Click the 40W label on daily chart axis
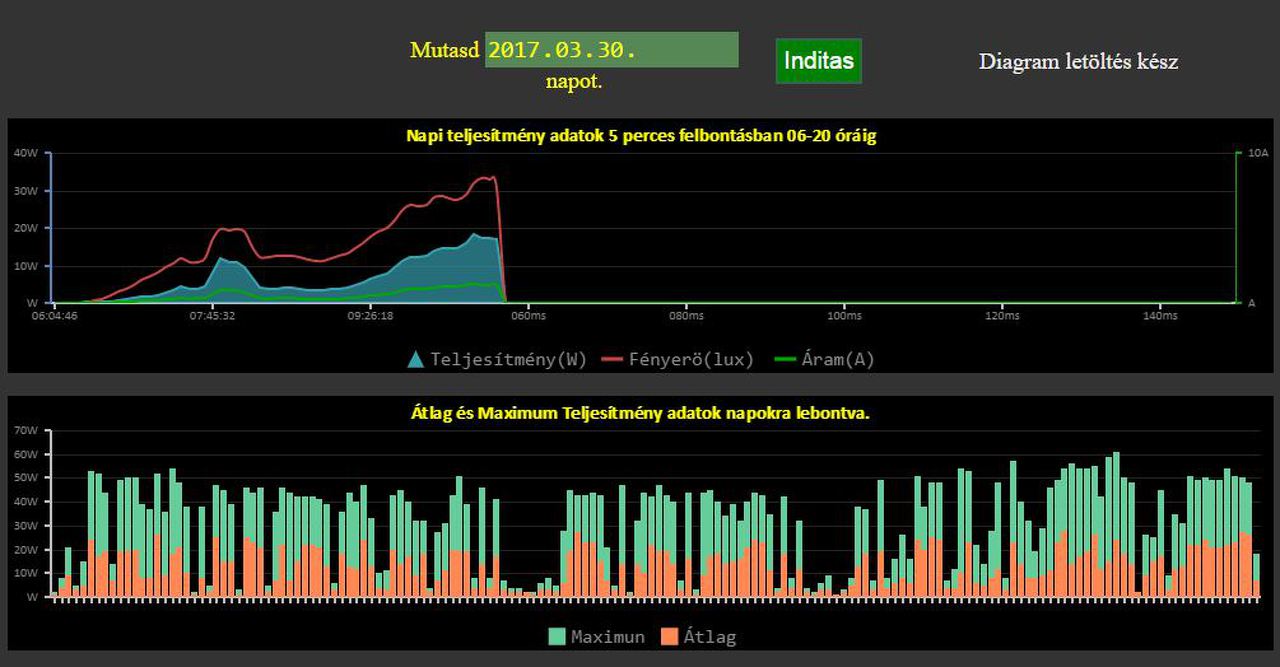 tap(26, 153)
